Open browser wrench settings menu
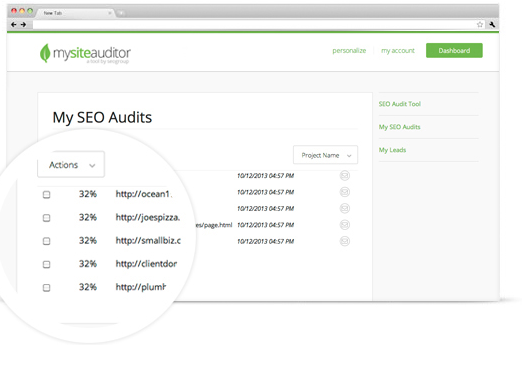Screen dimensions: 522x365 coord(492,24)
